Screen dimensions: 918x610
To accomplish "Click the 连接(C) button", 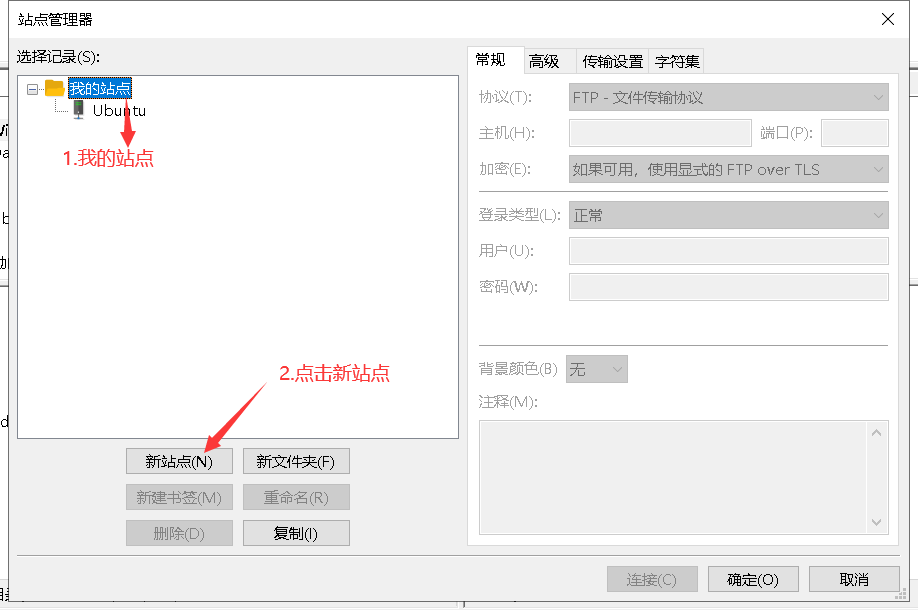I will coord(652,580).
